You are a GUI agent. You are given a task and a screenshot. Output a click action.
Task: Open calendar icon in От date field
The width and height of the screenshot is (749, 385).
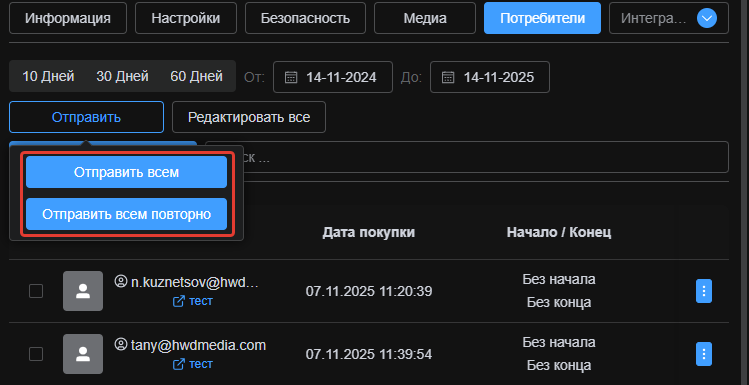(291, 77)
